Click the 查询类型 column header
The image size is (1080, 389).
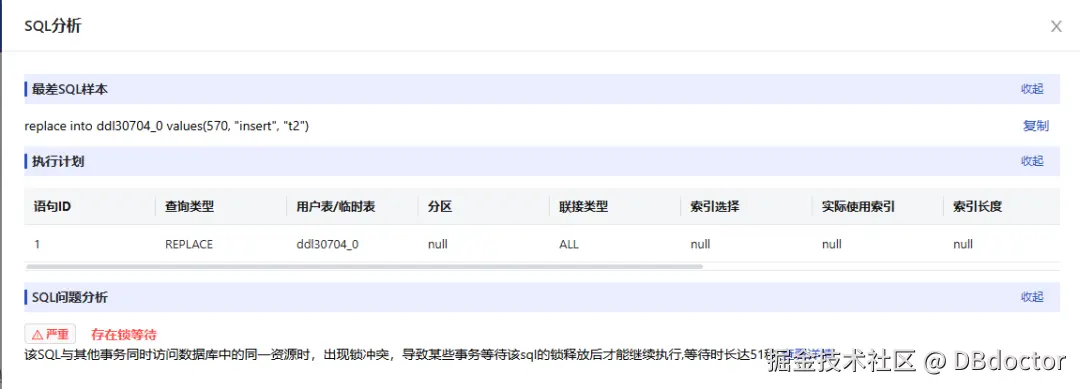pos(189,207)
